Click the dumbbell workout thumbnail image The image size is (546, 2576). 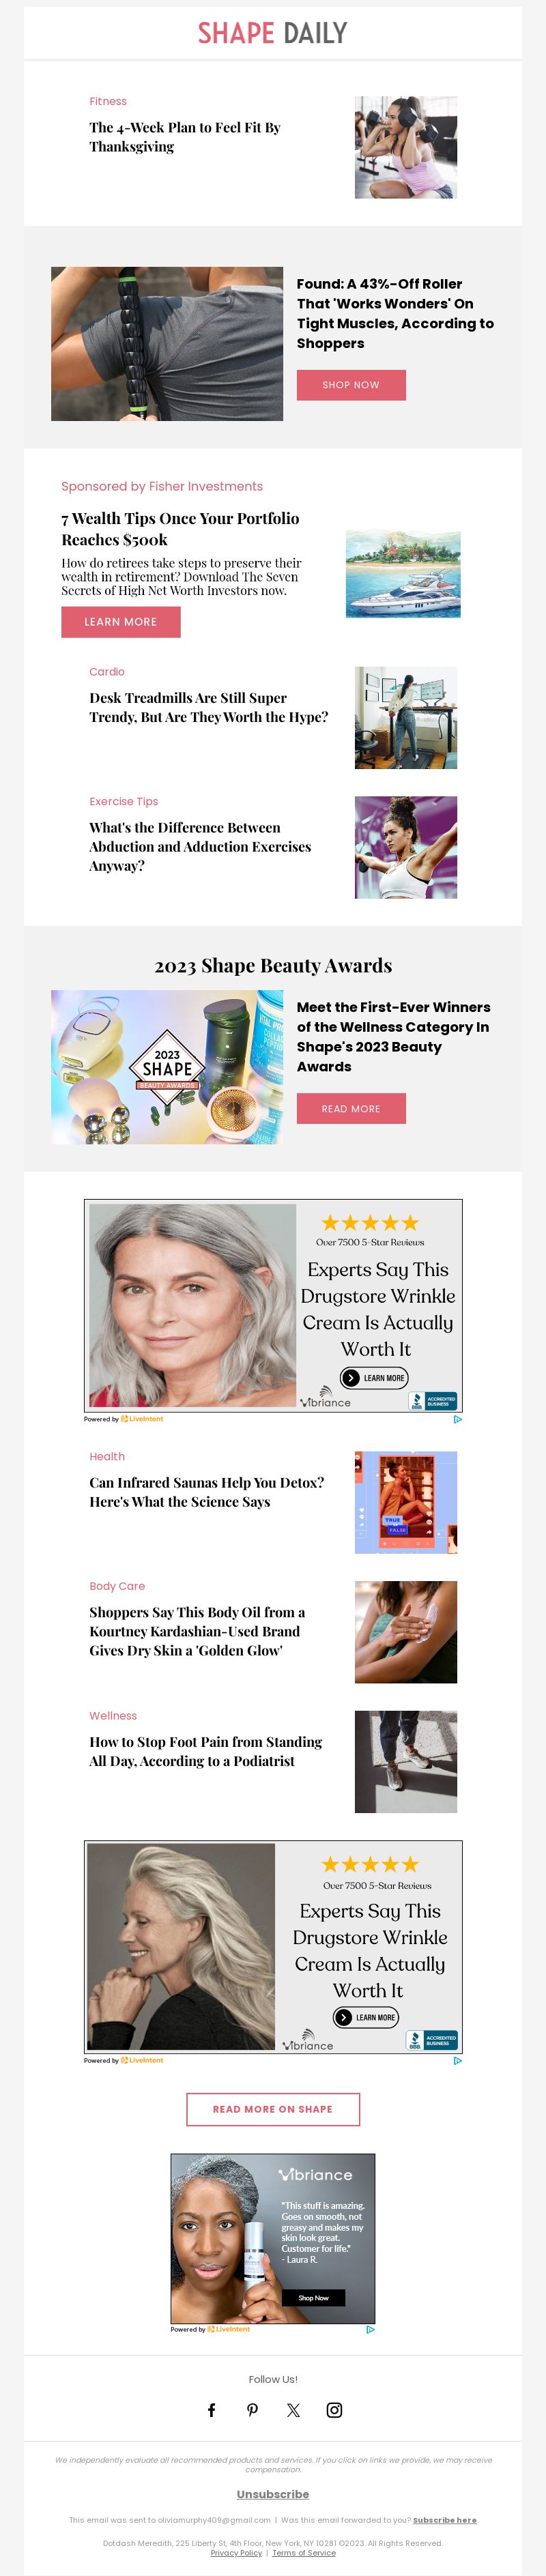click(406, 147)
